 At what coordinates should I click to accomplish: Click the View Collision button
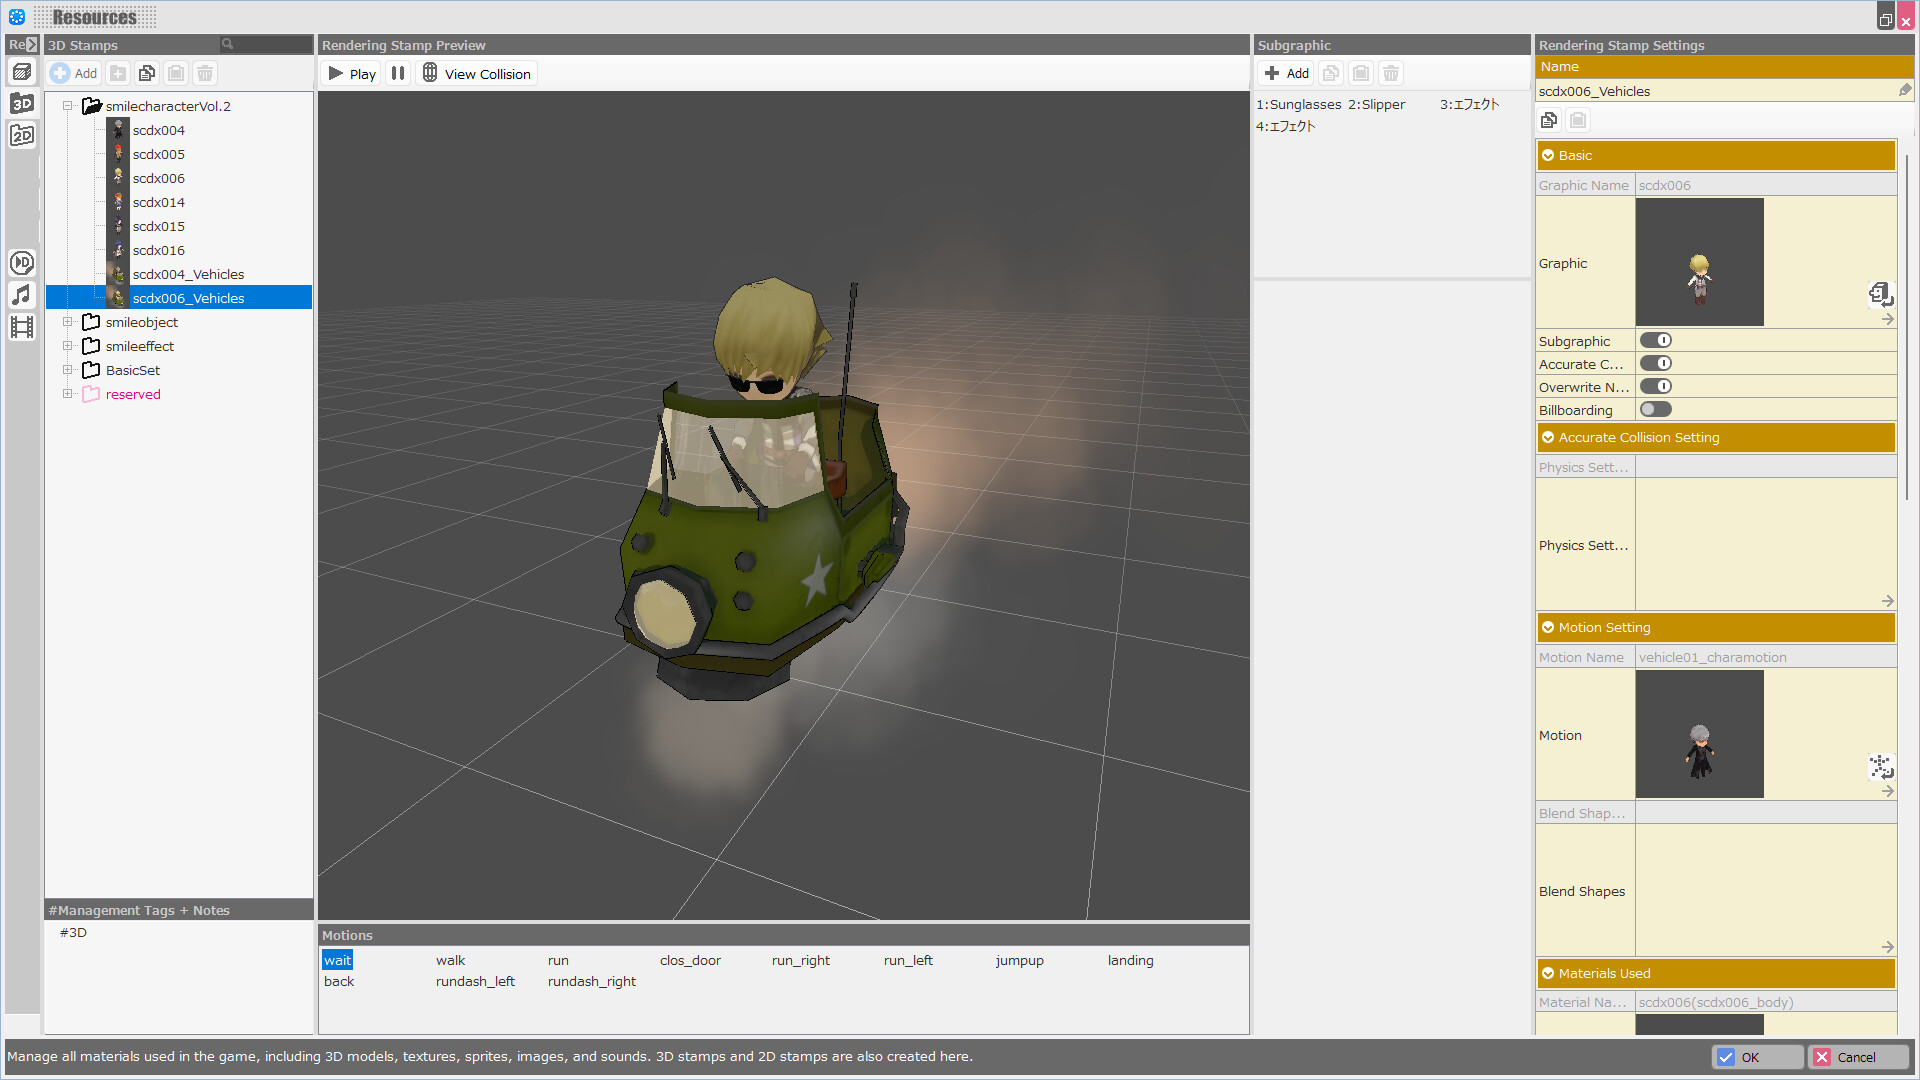[475, 73]
